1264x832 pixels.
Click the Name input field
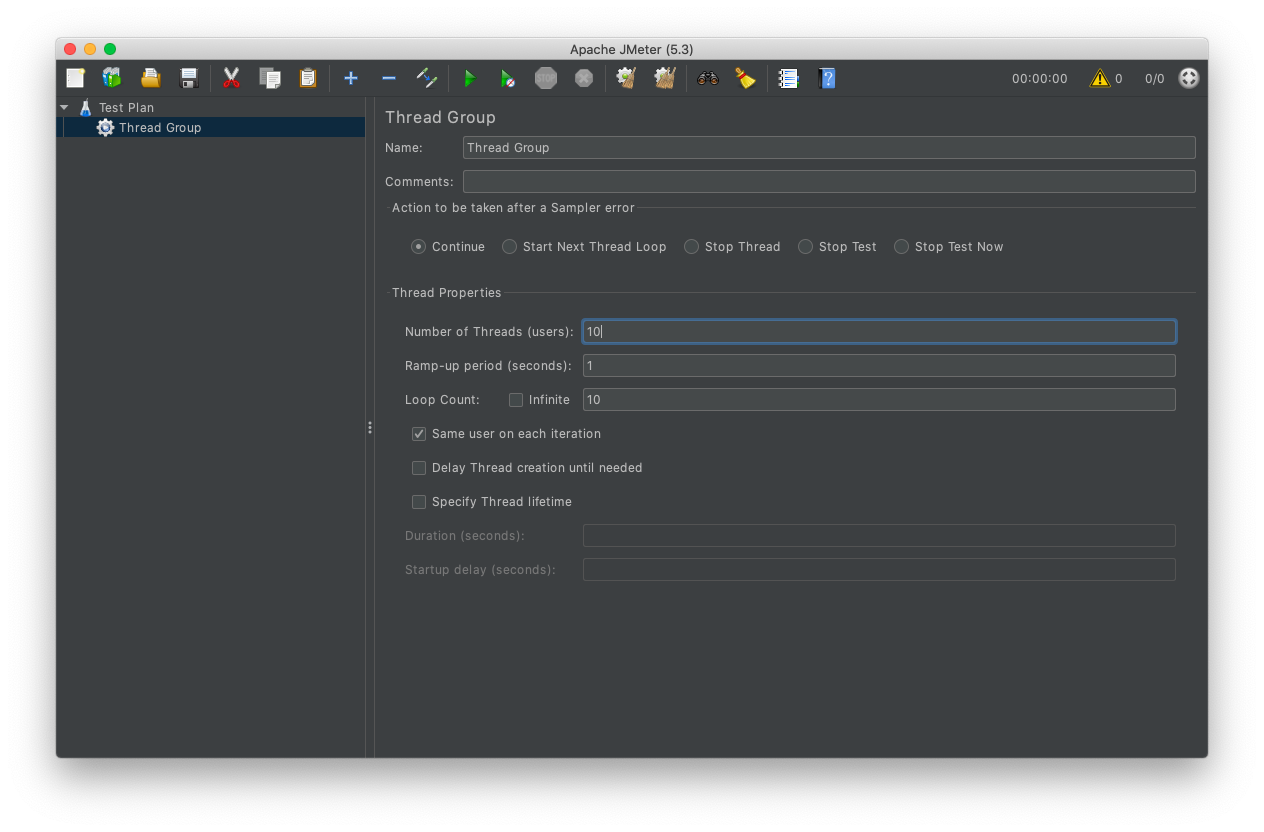[829, 147]
